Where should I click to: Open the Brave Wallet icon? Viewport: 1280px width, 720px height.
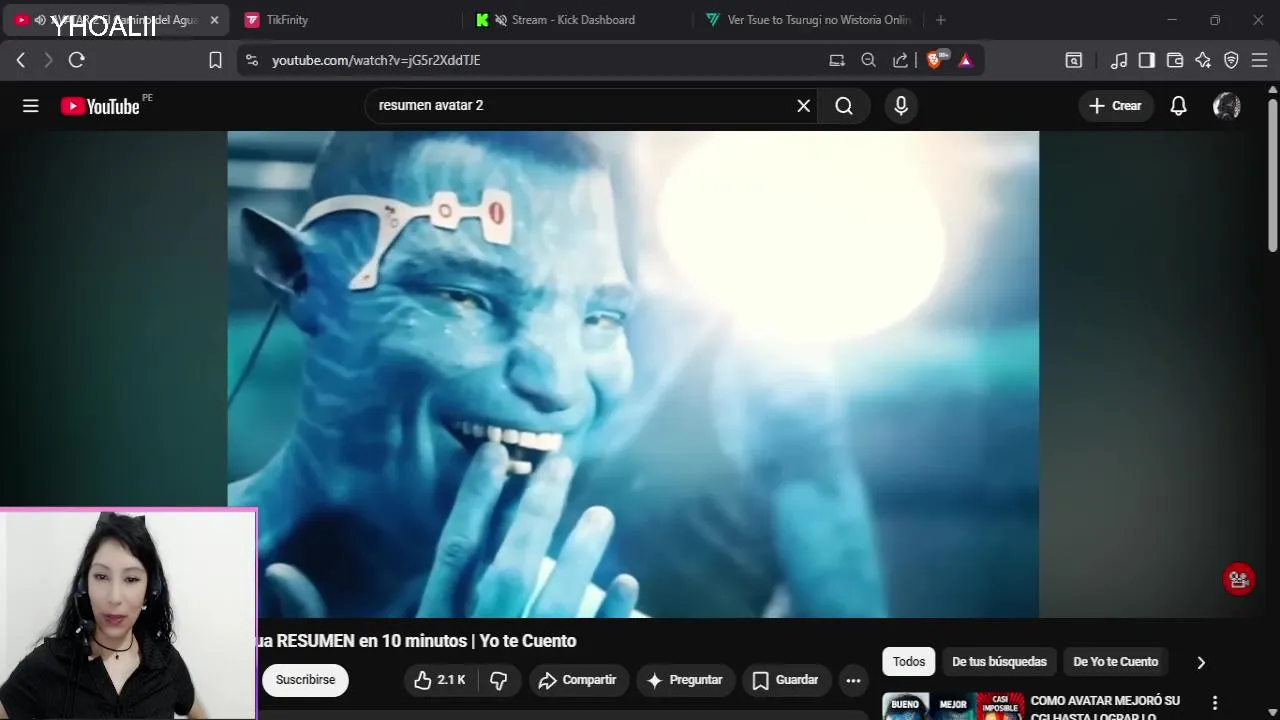point(1175,60)
